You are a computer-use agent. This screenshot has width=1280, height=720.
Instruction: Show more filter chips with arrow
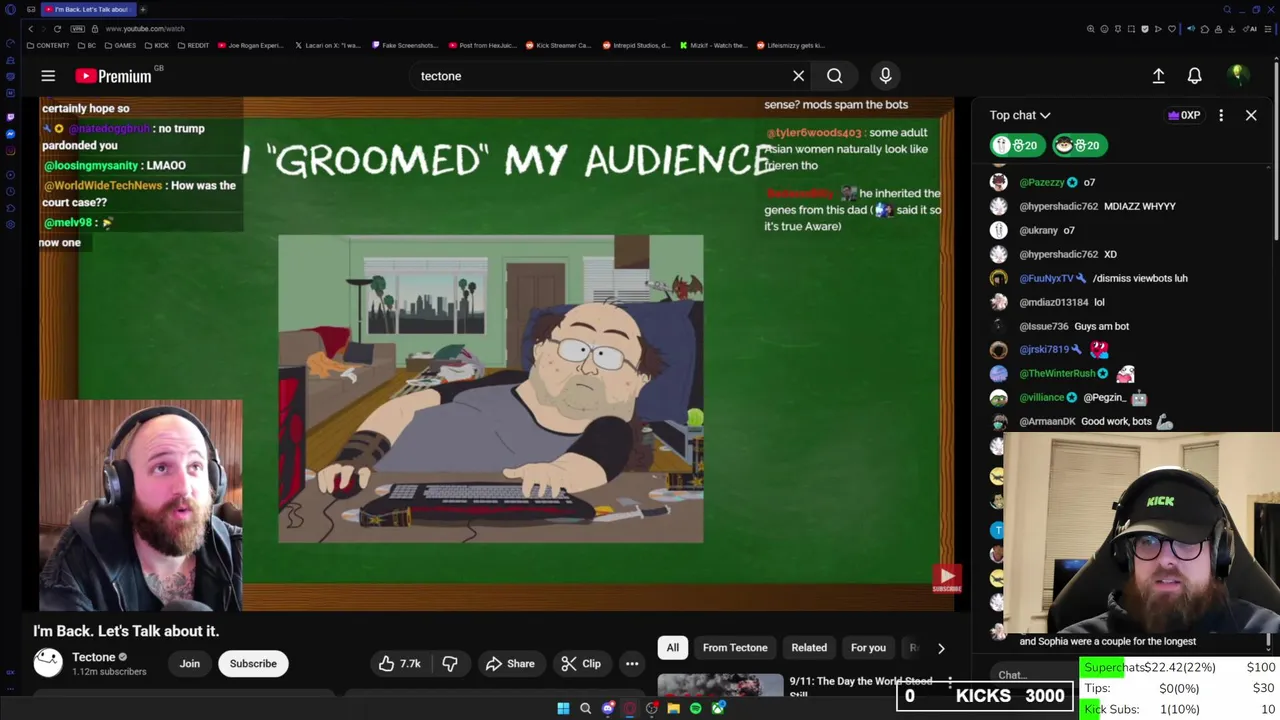point(941,648)
